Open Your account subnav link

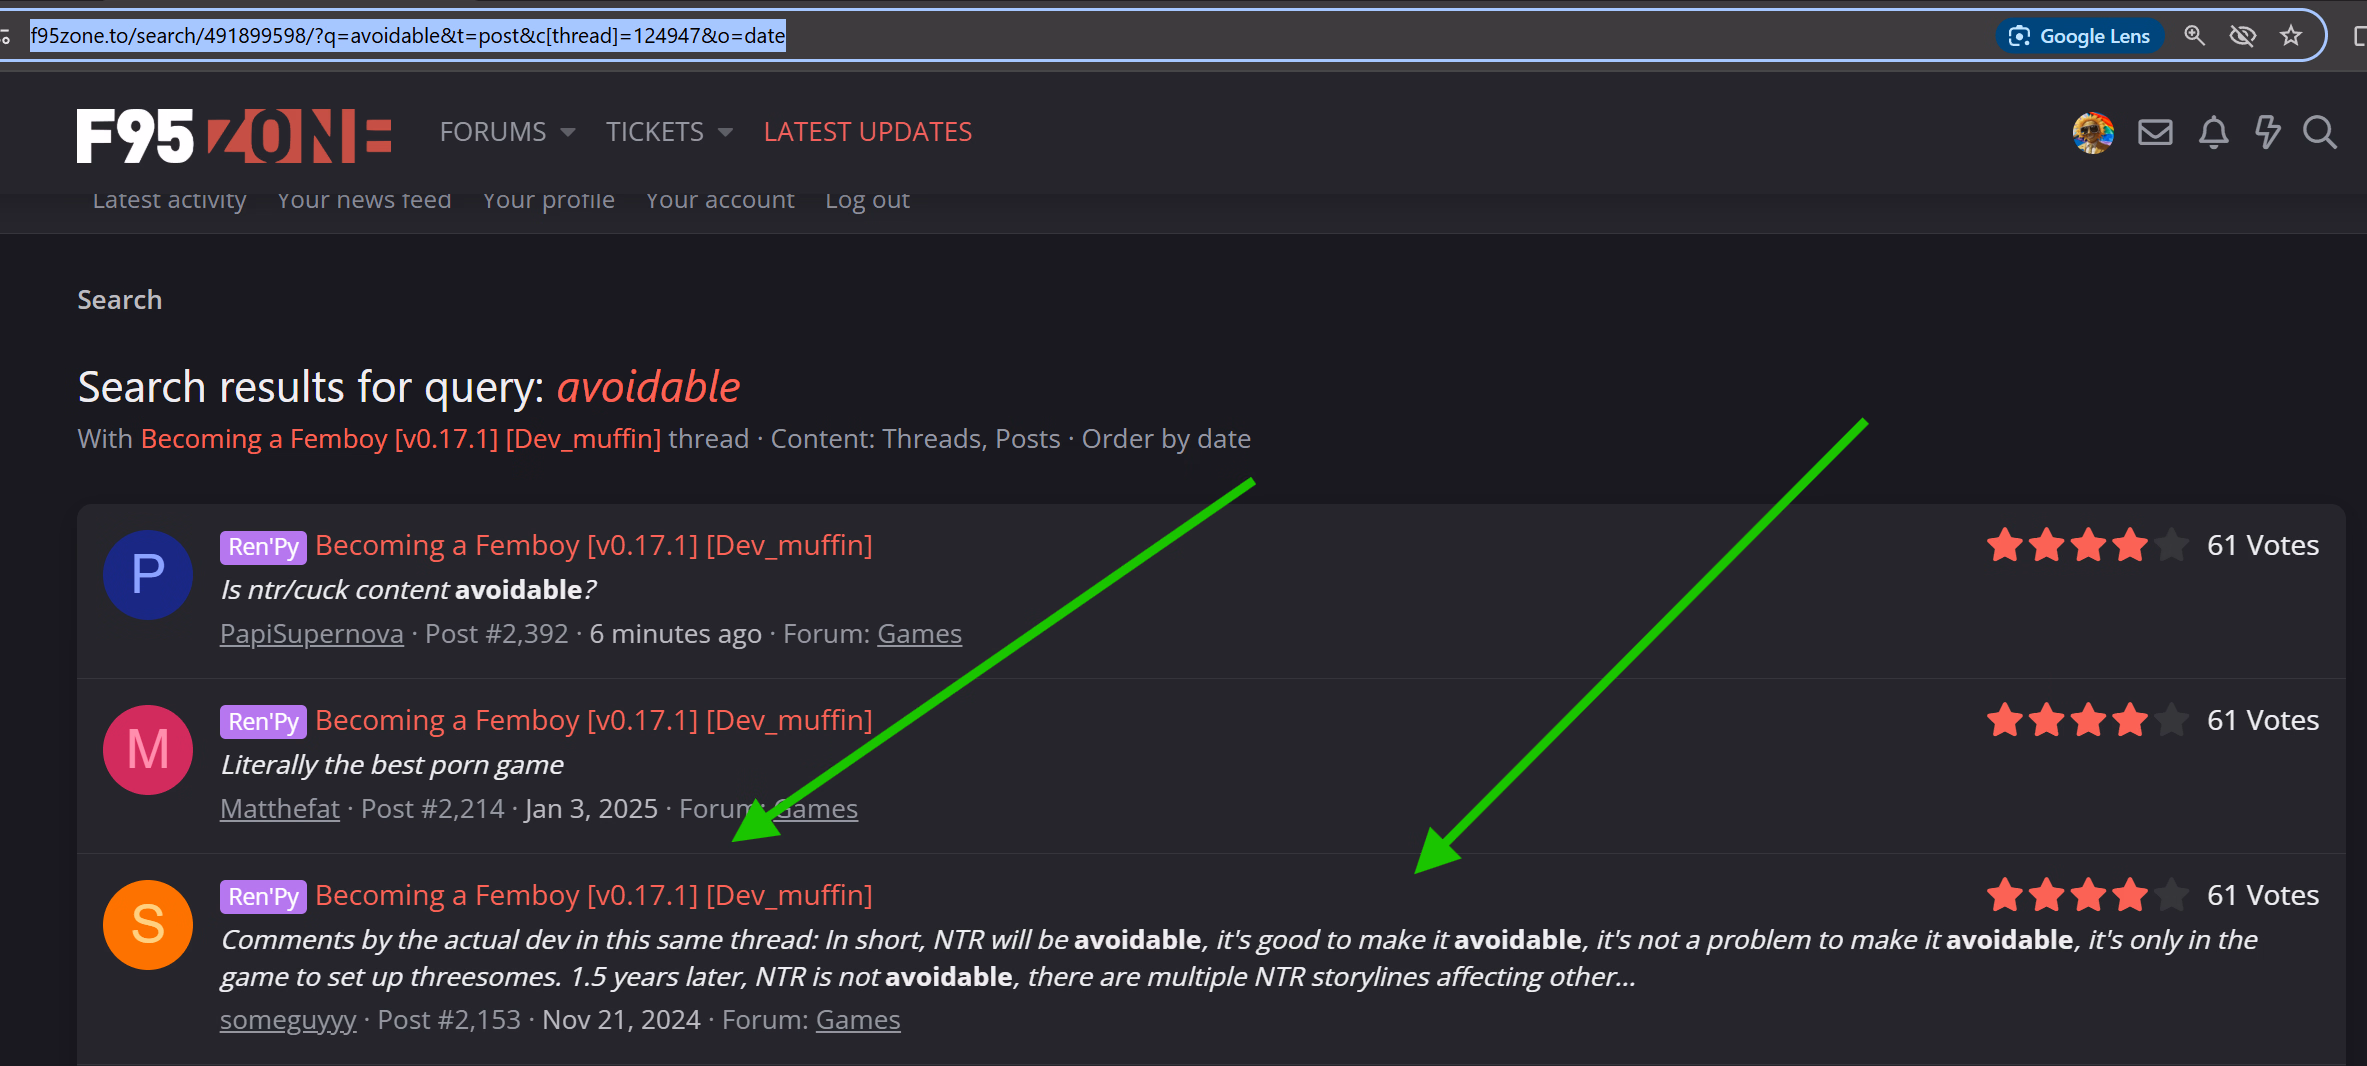[720, 200]
